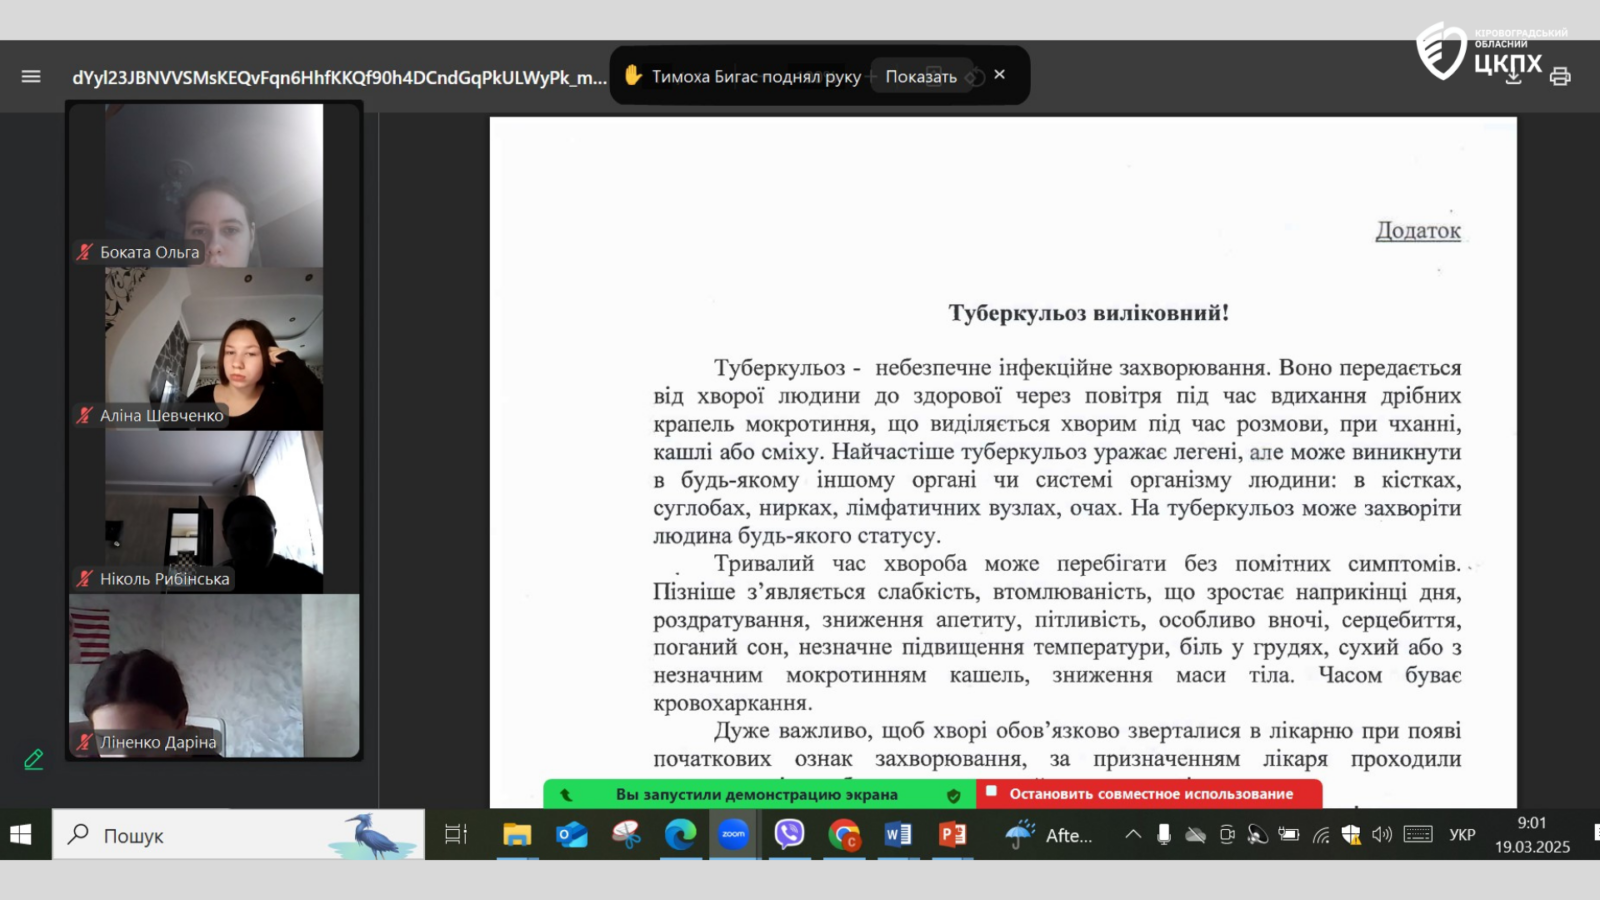Open PowerPoint from the taskbar

[x=952, y=834]
